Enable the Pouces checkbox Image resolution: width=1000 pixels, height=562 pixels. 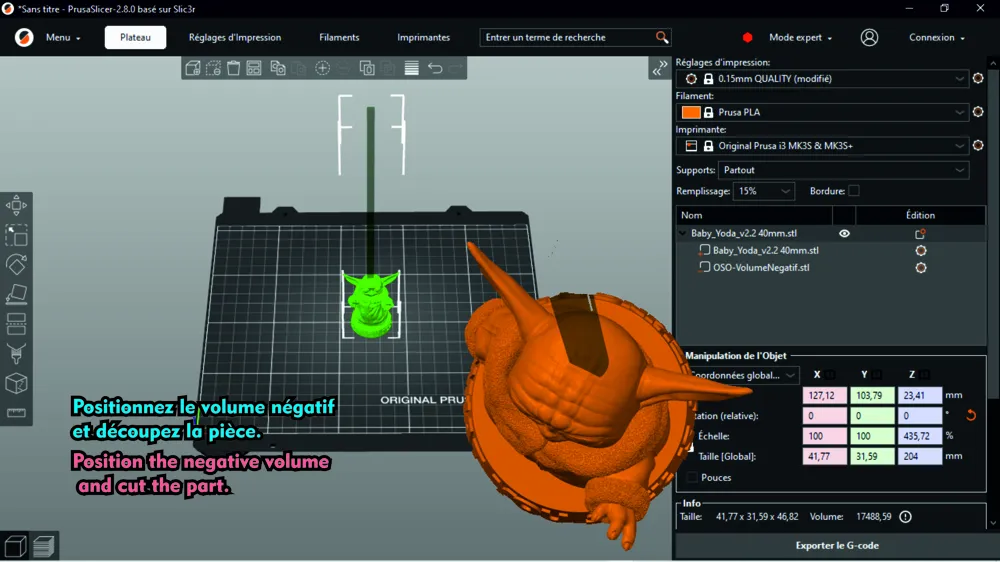[692, 477]
